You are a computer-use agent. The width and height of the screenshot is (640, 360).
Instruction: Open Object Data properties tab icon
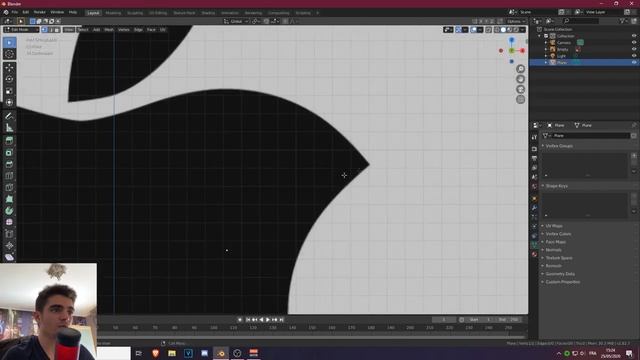pyautogui.click(x=534, y=245)
